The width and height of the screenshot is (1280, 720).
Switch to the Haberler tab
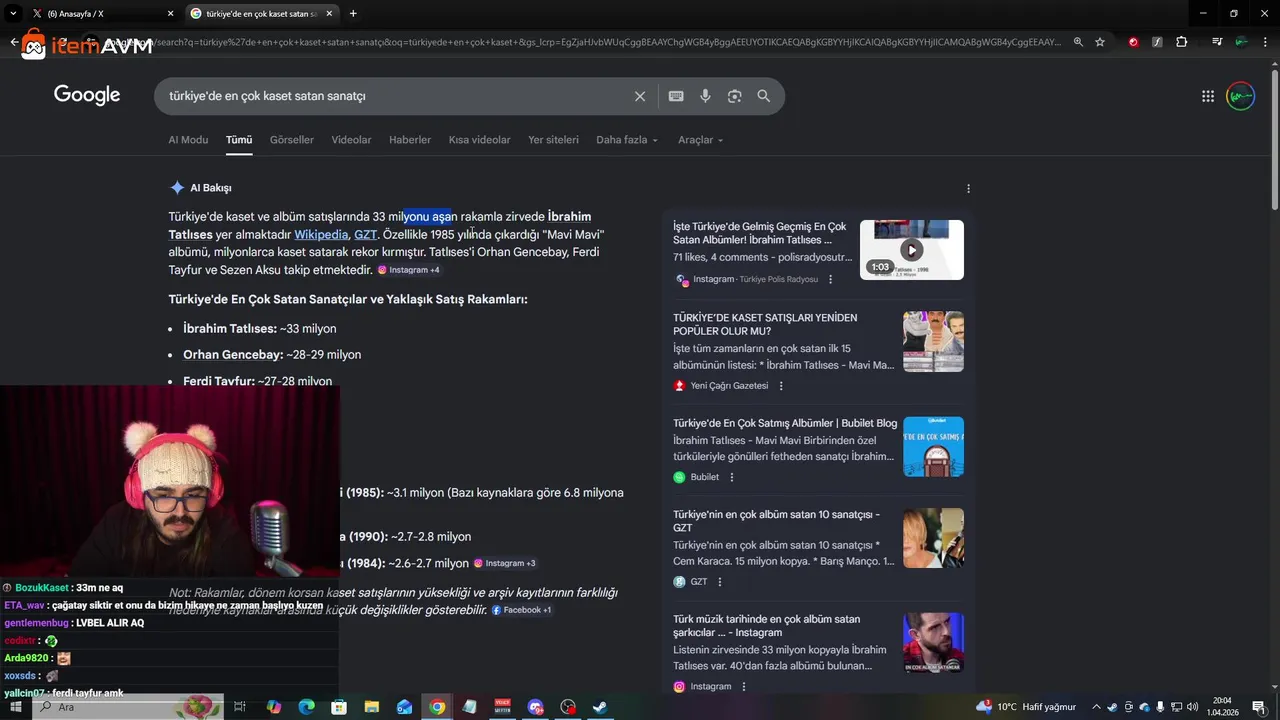click(410, 140)
